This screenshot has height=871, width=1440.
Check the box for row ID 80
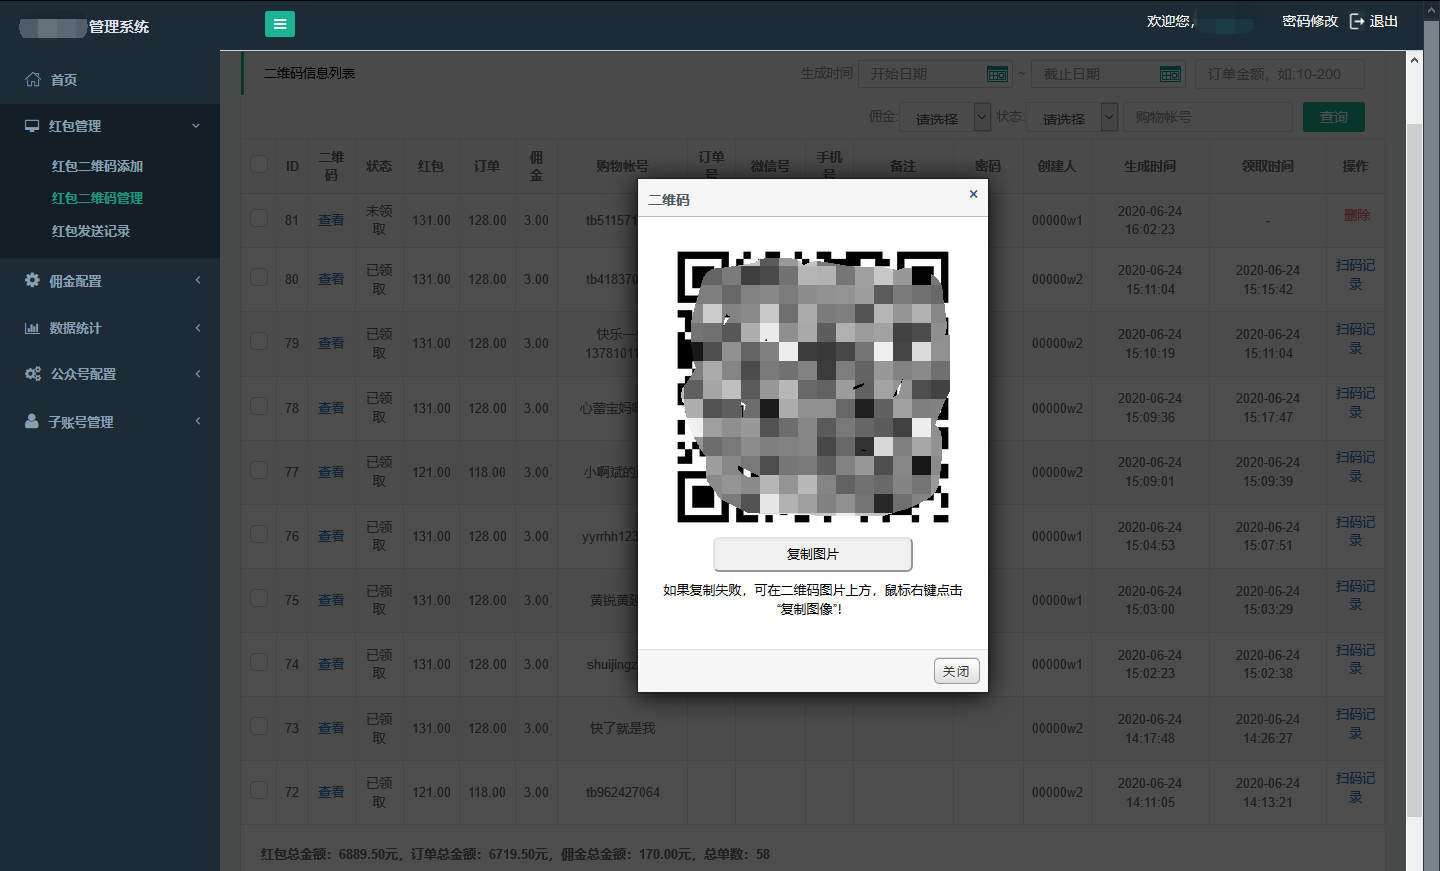tap(259, 277)
